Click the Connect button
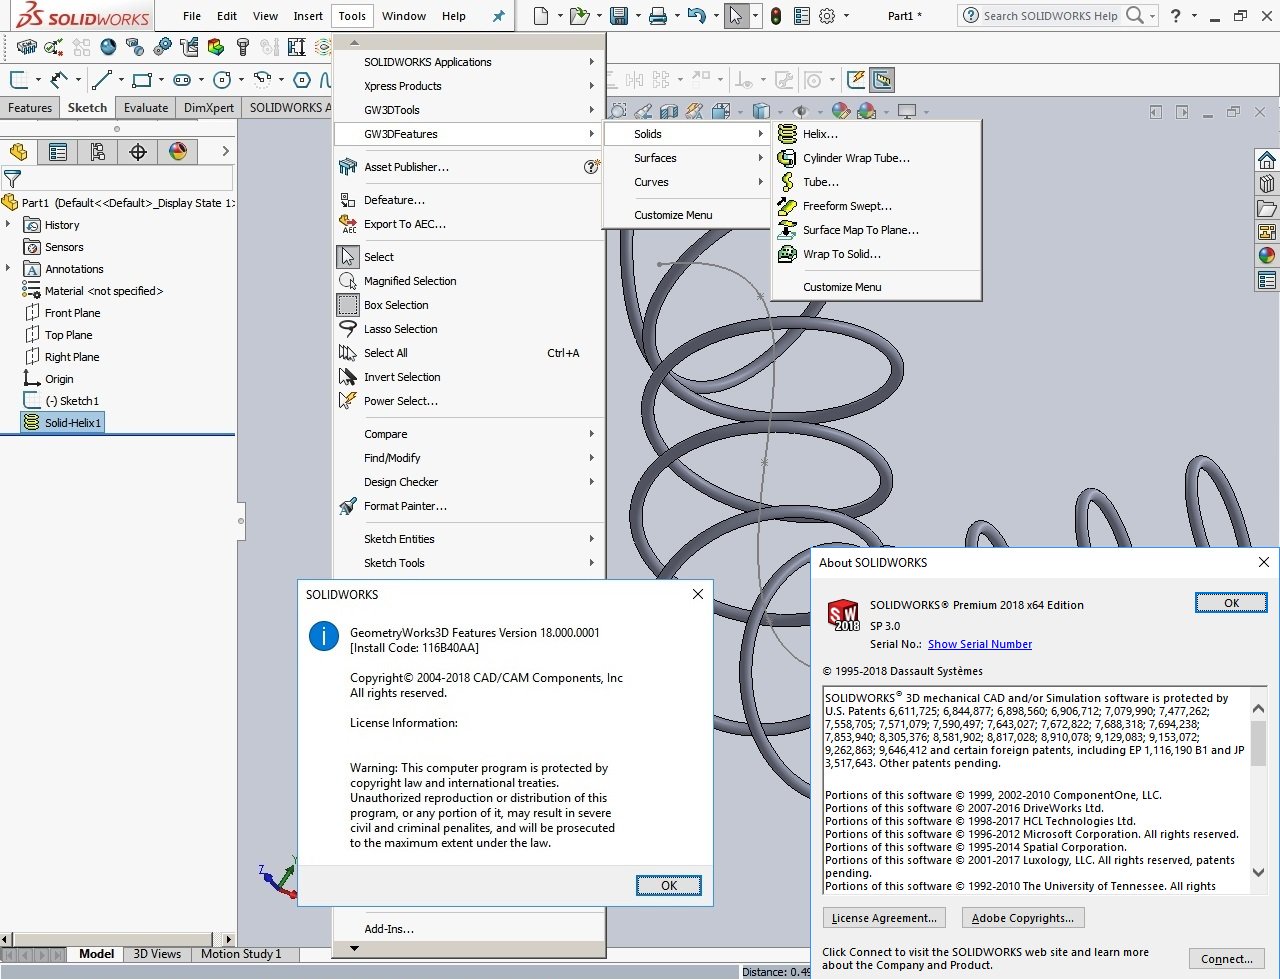Screen dimensions: 1280x979 (1226, 959)
